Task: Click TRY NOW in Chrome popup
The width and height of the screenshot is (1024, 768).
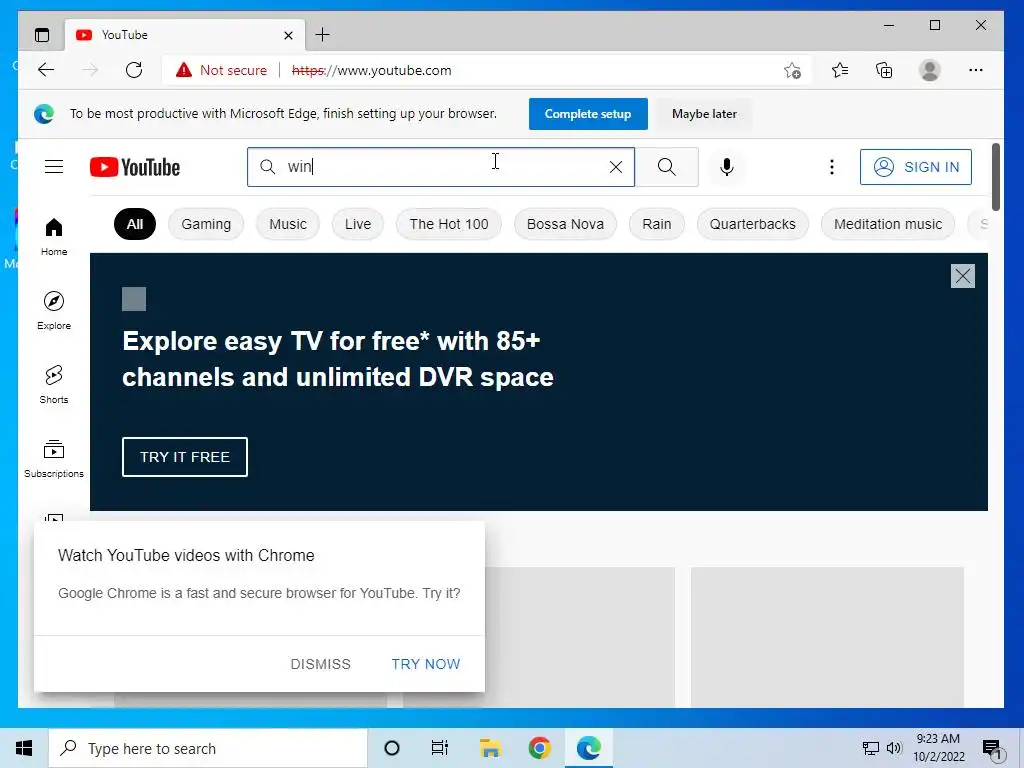Action: coord(426,664)
